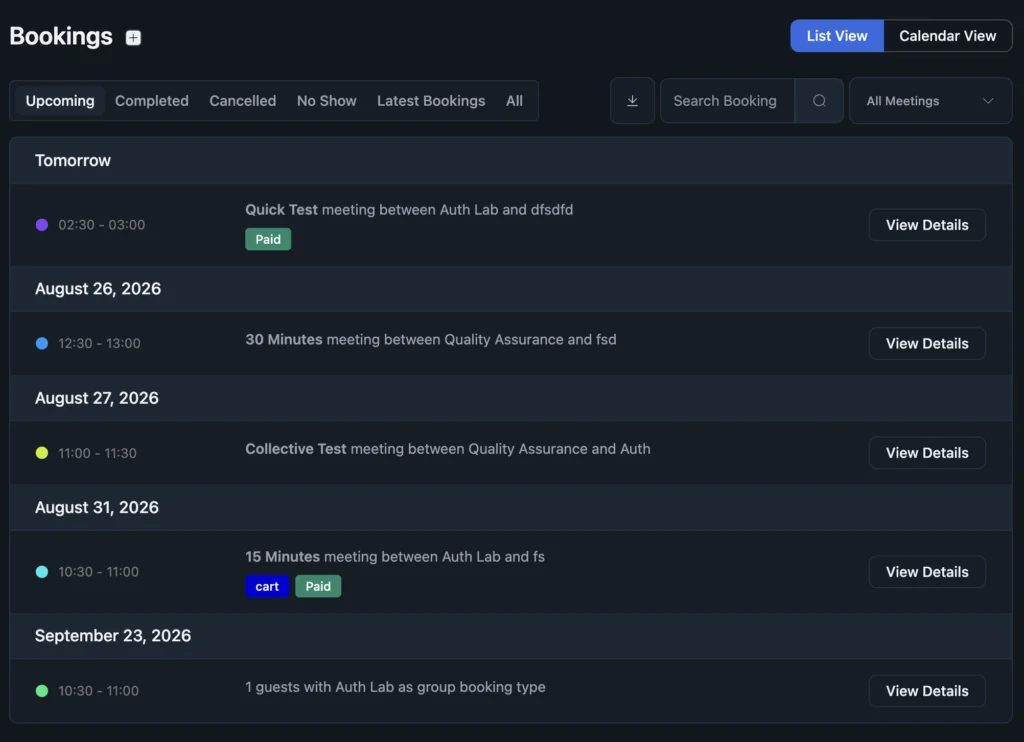Click the 30 Minutes meeting title text
Viewport: 1024px width, 742px height.
[x=431, y=339]
